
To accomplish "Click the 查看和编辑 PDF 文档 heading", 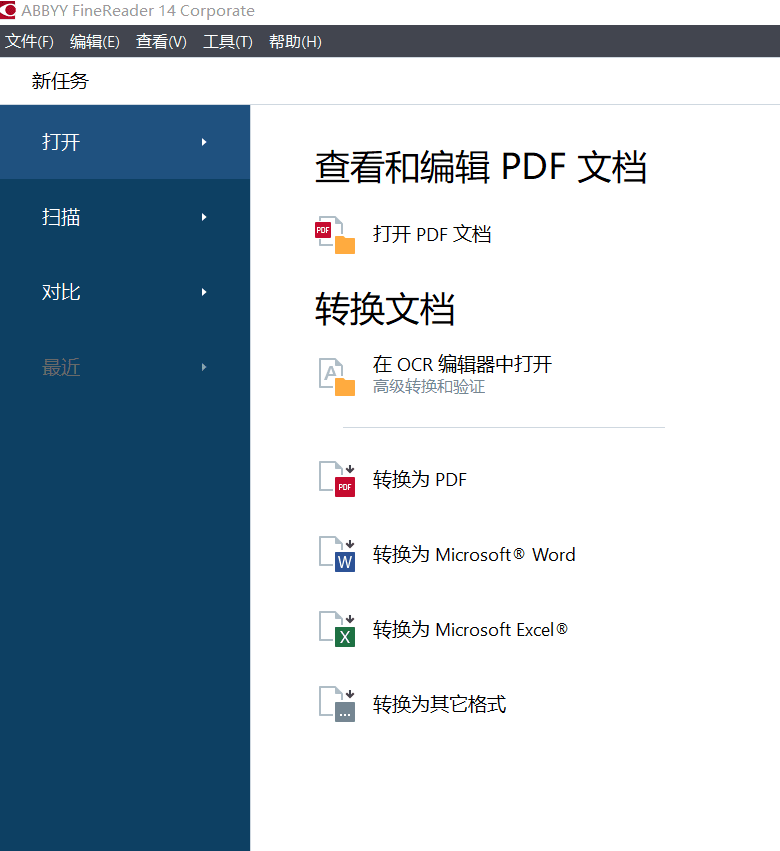I will click(481, 167).
